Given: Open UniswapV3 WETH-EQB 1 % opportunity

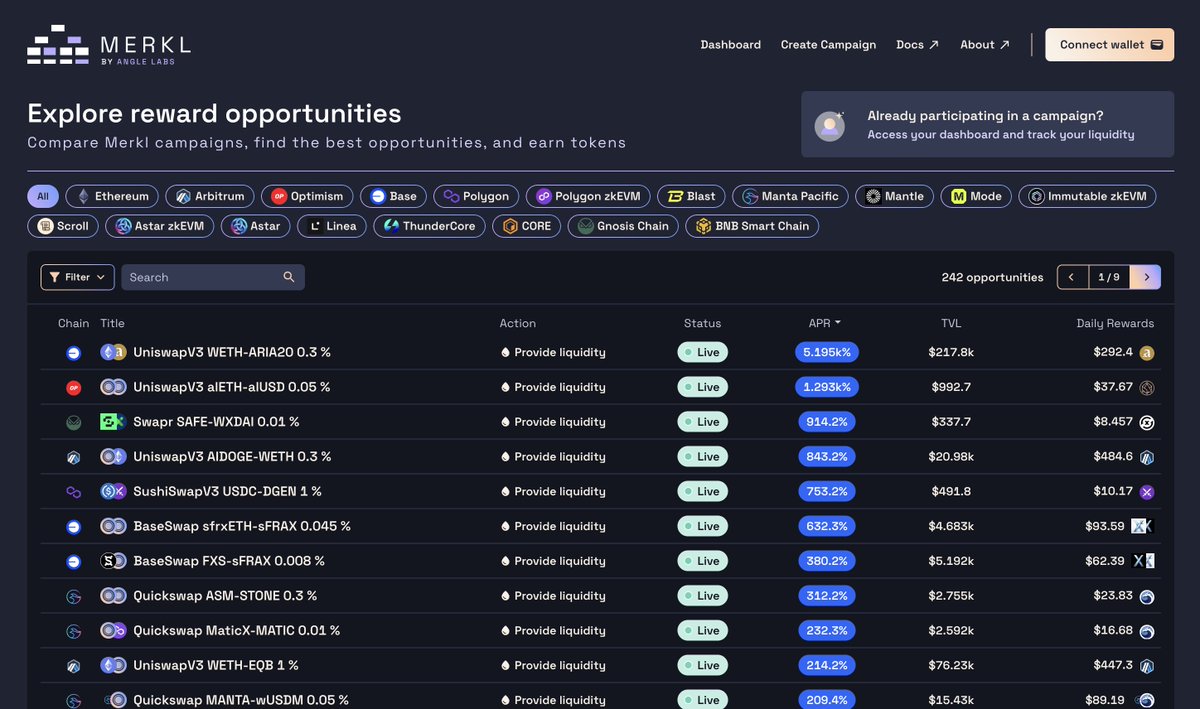Looking at the screenshot, I should coord(216,665).
